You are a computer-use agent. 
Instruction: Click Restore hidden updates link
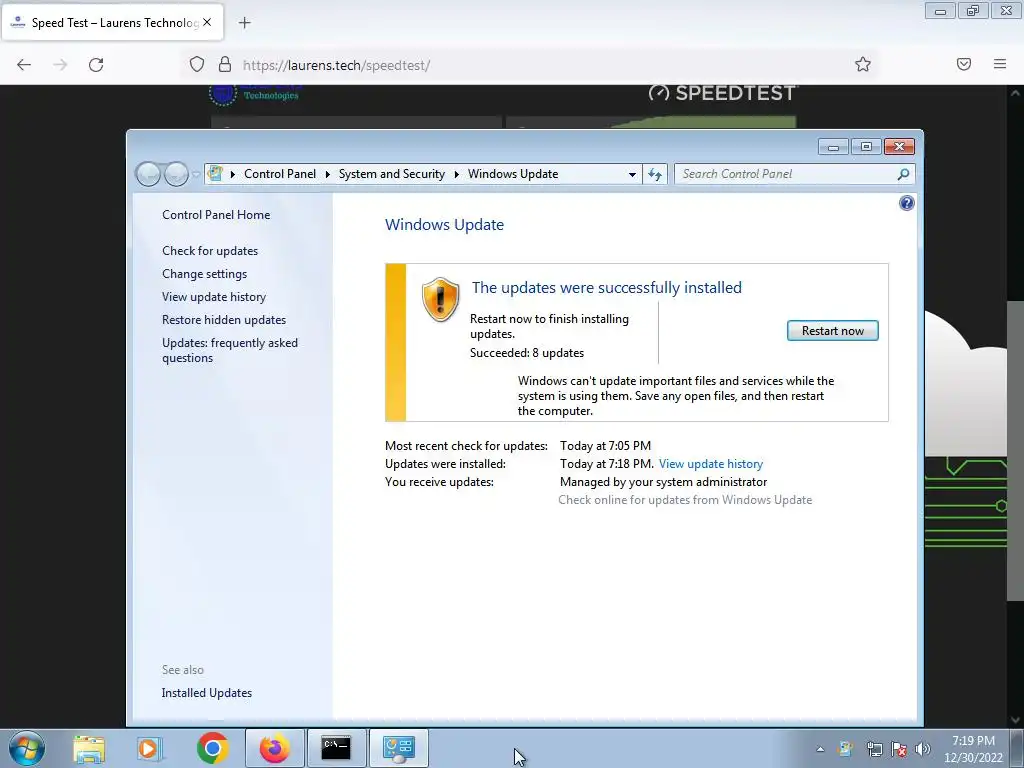click(x=224, y=320)
